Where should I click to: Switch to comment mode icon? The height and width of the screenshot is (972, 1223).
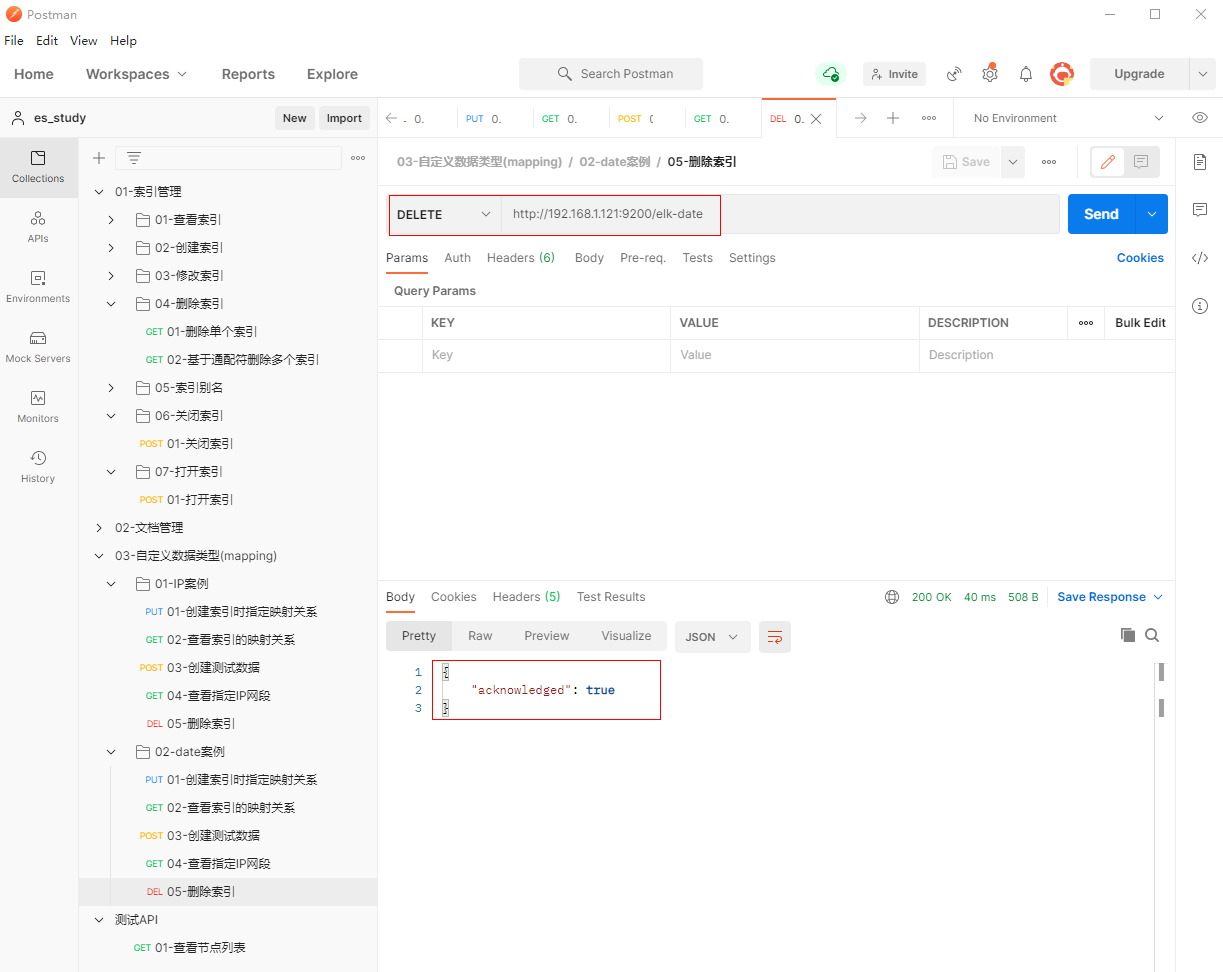coord(1140,162)
